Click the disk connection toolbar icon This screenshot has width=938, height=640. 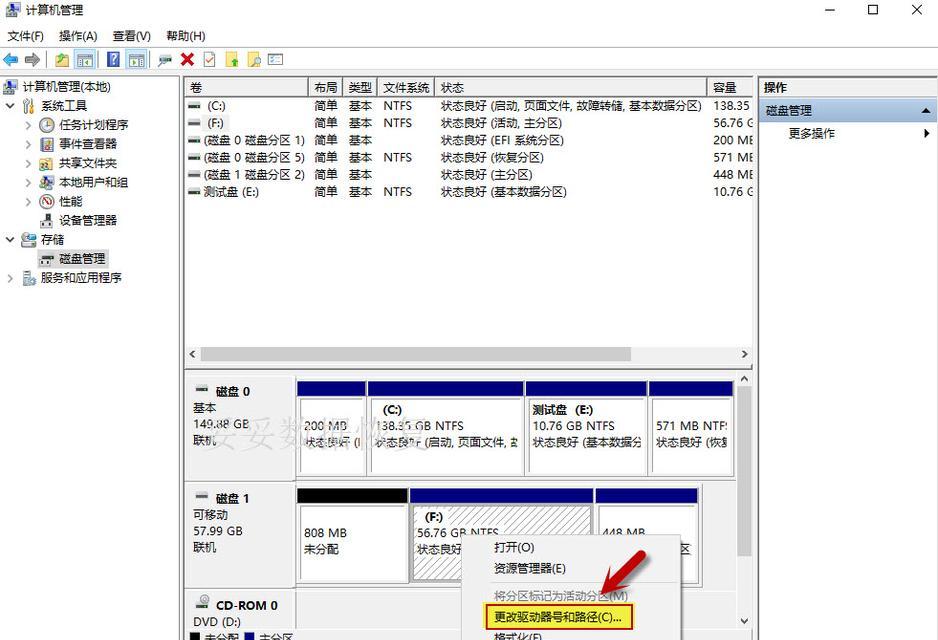[x=165, y=60]
